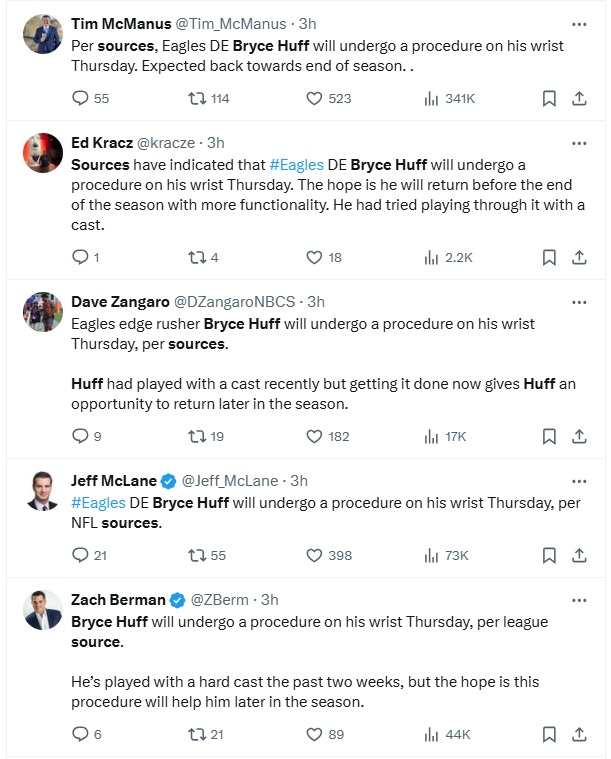Share Zach Berman's tweet
Viewport: 611px width, 759px height.
(579, 734)
